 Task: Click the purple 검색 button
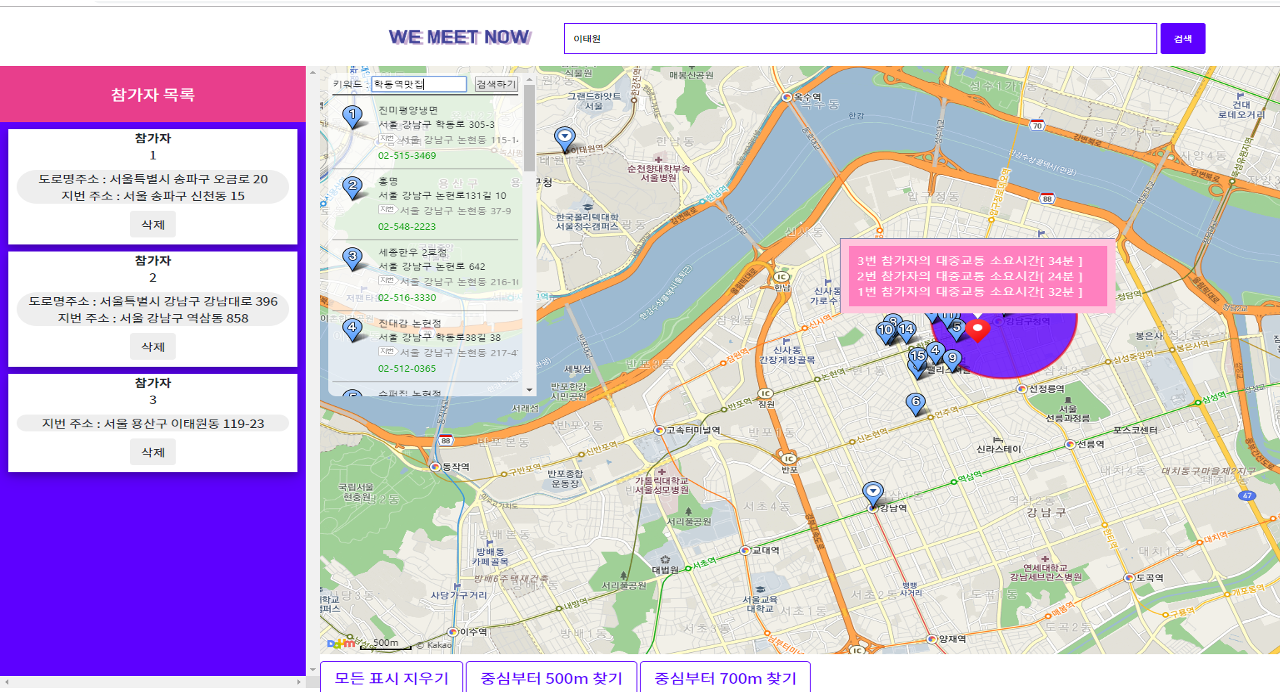(1183, 38)
